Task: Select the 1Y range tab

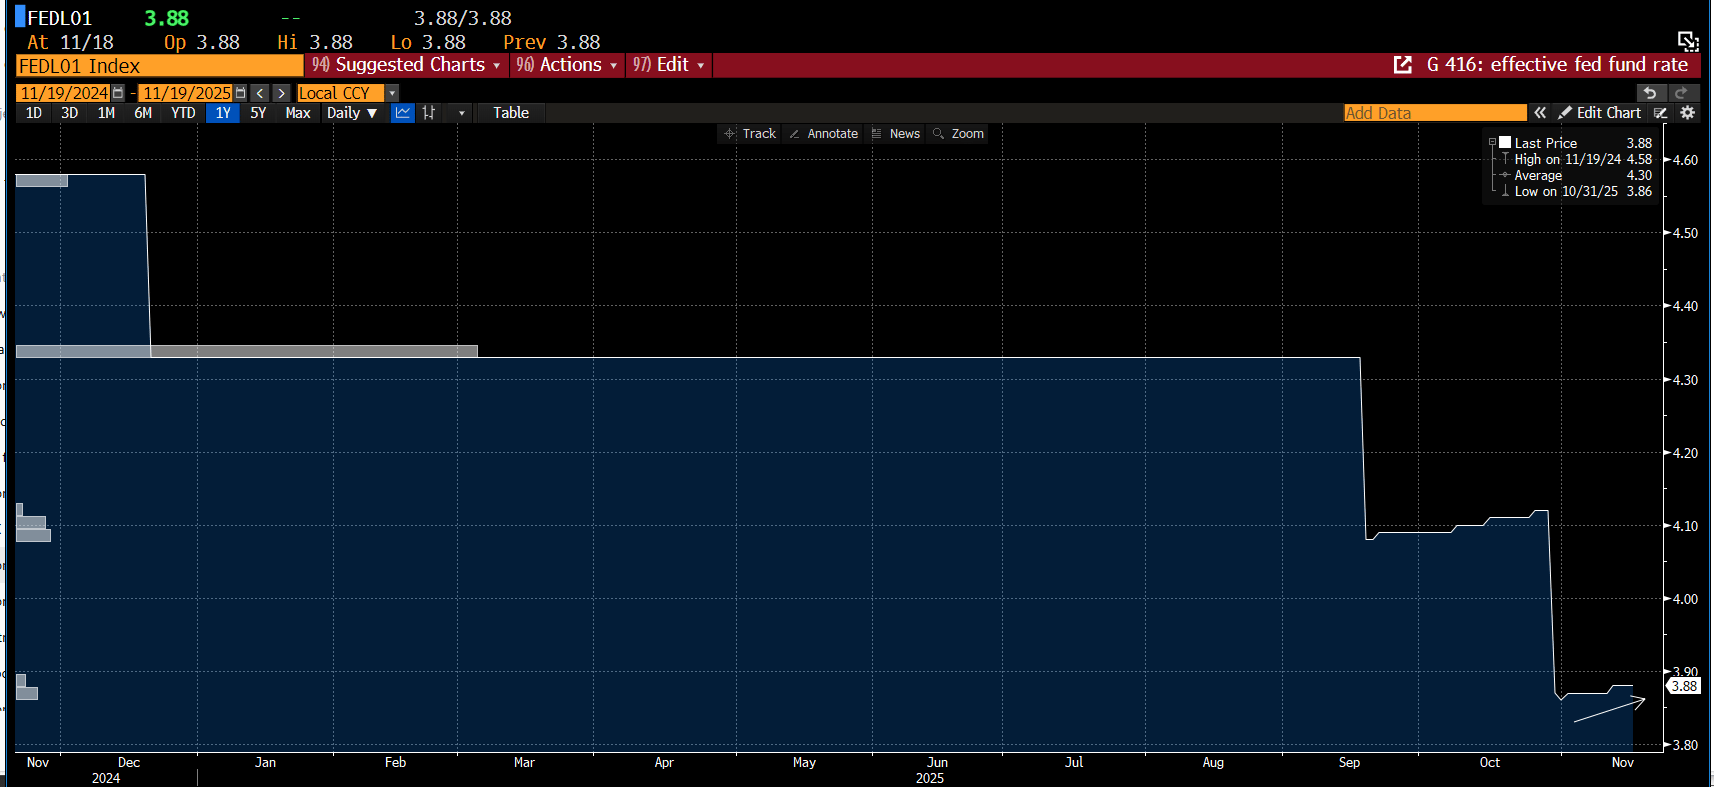Action: [x=223, y=113]
